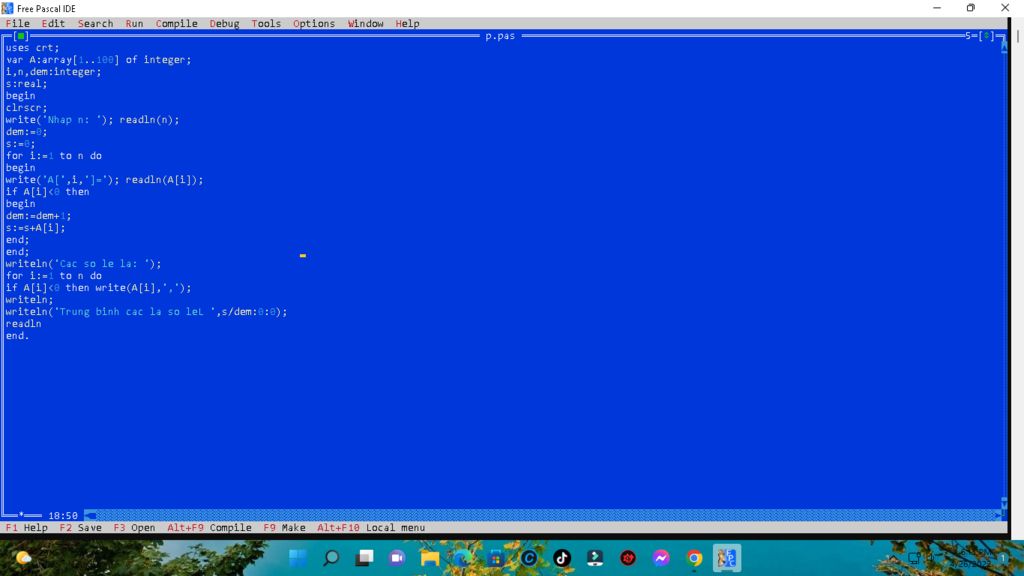
Task: Click the 'uses crt;' line
Action: [32, 48]
